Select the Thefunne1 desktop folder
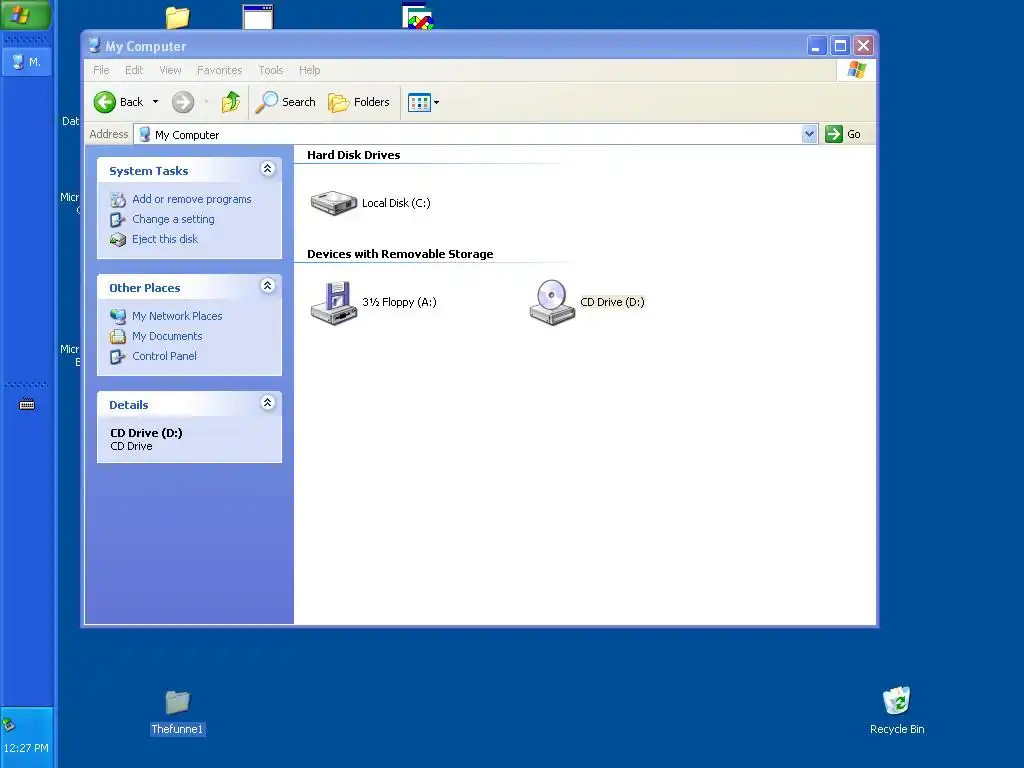Screen dimensions: 1024x768 [177, 712]
